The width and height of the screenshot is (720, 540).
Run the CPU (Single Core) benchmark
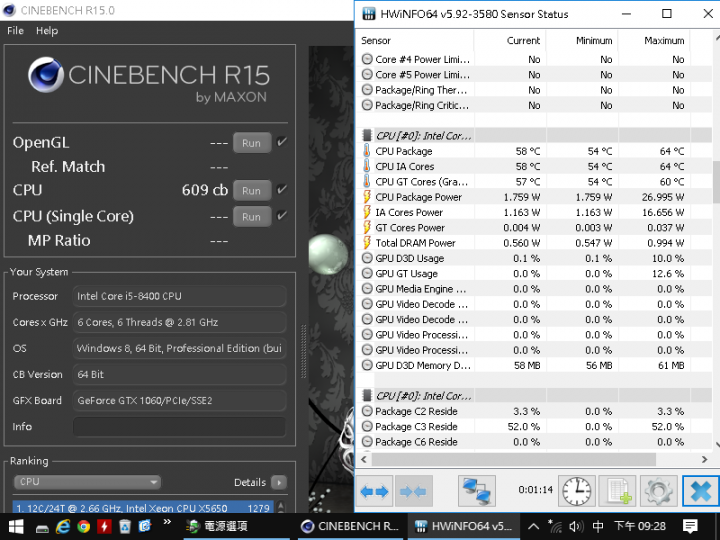point(252,217)
